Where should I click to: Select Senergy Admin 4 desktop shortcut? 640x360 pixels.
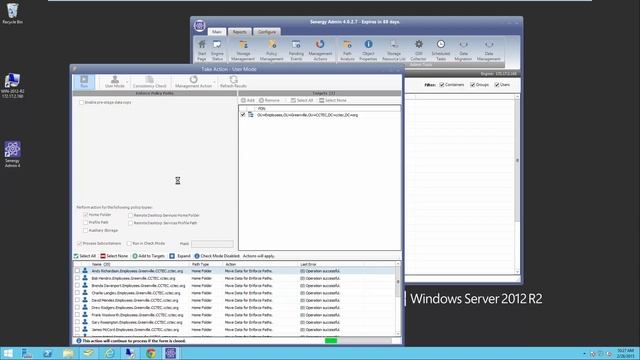click(12, 154)
